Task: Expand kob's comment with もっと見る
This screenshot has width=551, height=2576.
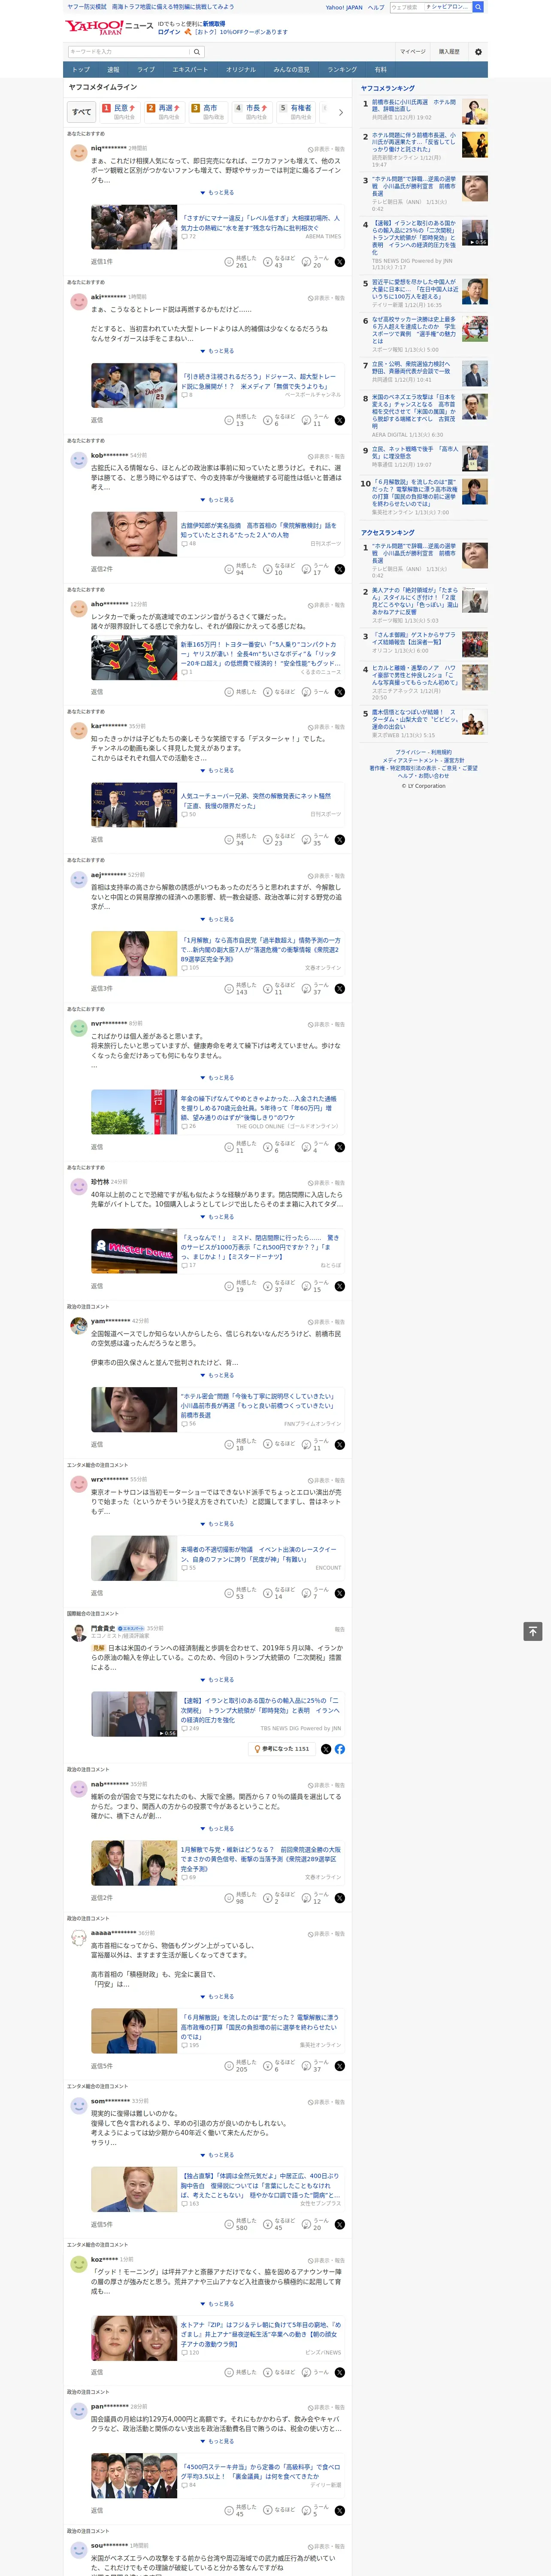Action: pyautogui.click(x=217, y=500)
